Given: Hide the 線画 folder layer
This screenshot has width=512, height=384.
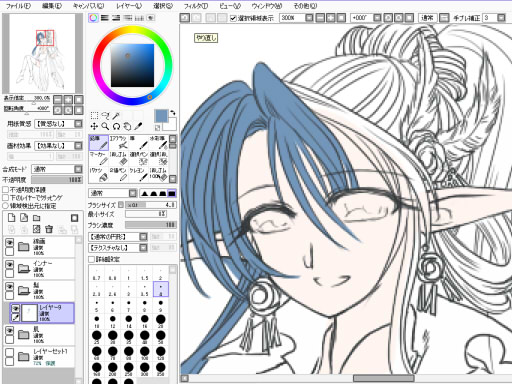Looking at the screenshot, I should point(10,243).
